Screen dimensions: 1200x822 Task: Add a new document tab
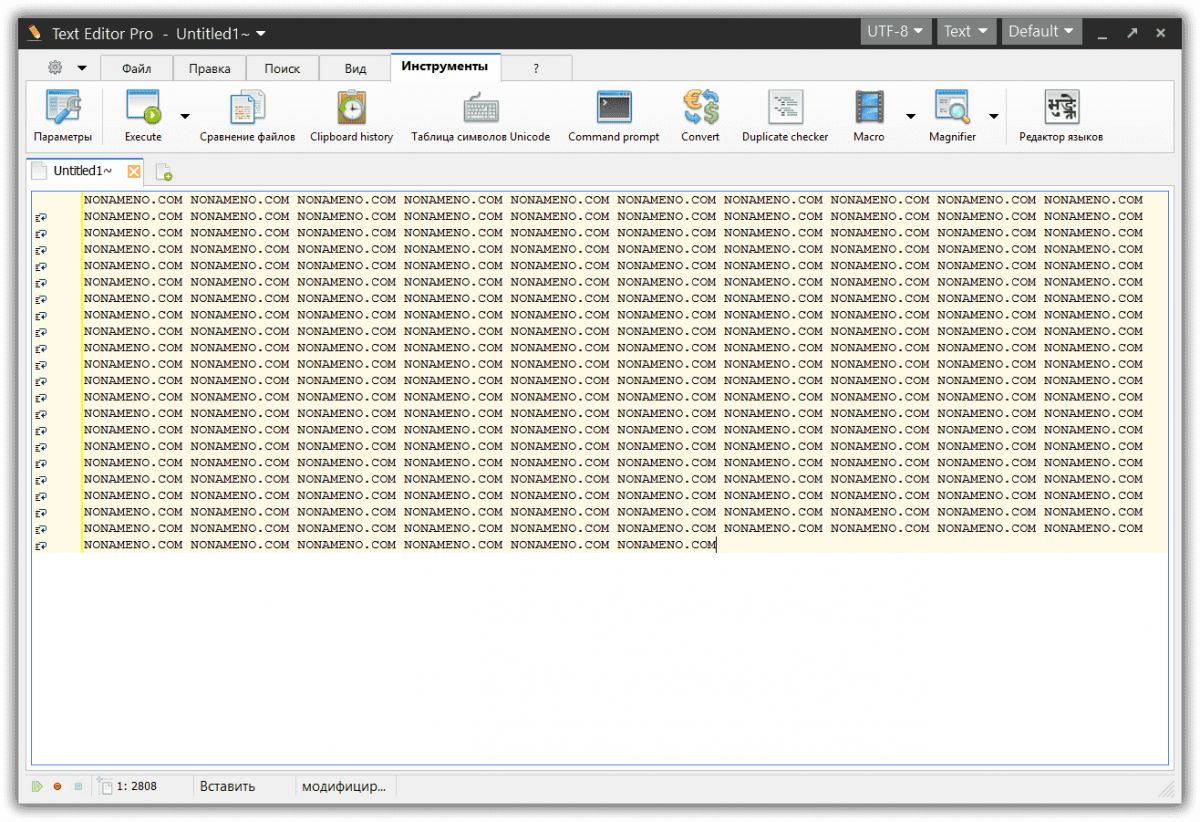click(x=164, y=172)
